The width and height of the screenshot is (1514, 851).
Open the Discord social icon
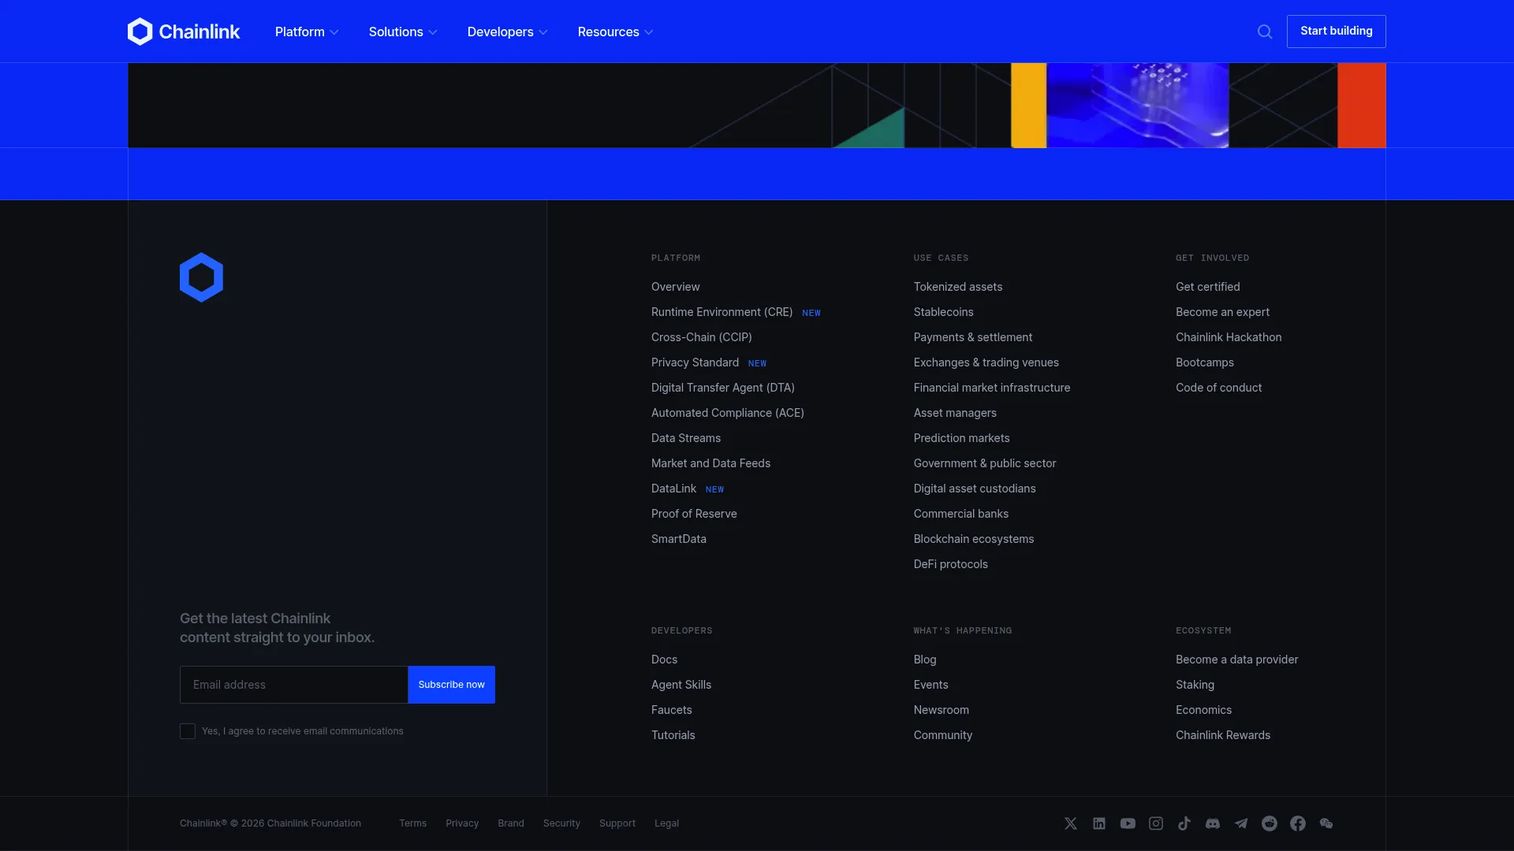click(x=1213, y=823)
